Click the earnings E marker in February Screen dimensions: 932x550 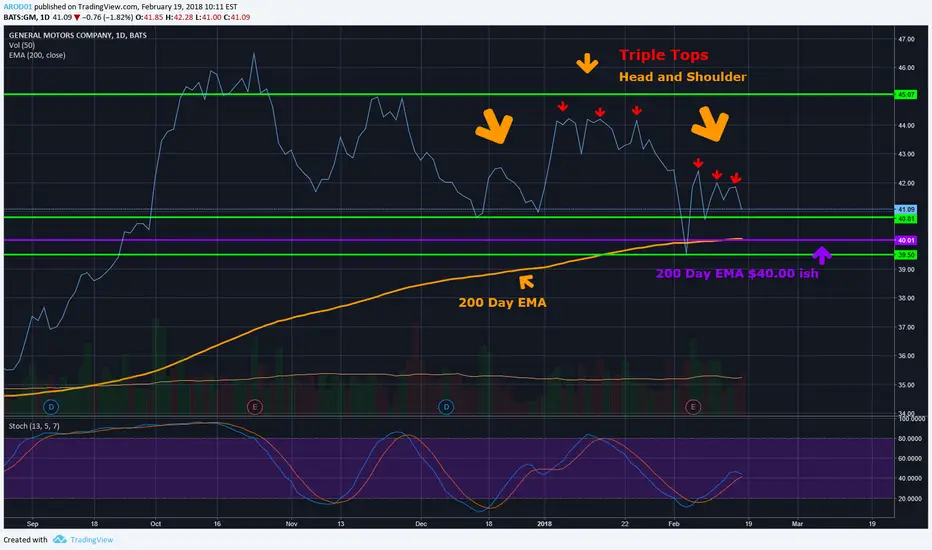(692, 407)
